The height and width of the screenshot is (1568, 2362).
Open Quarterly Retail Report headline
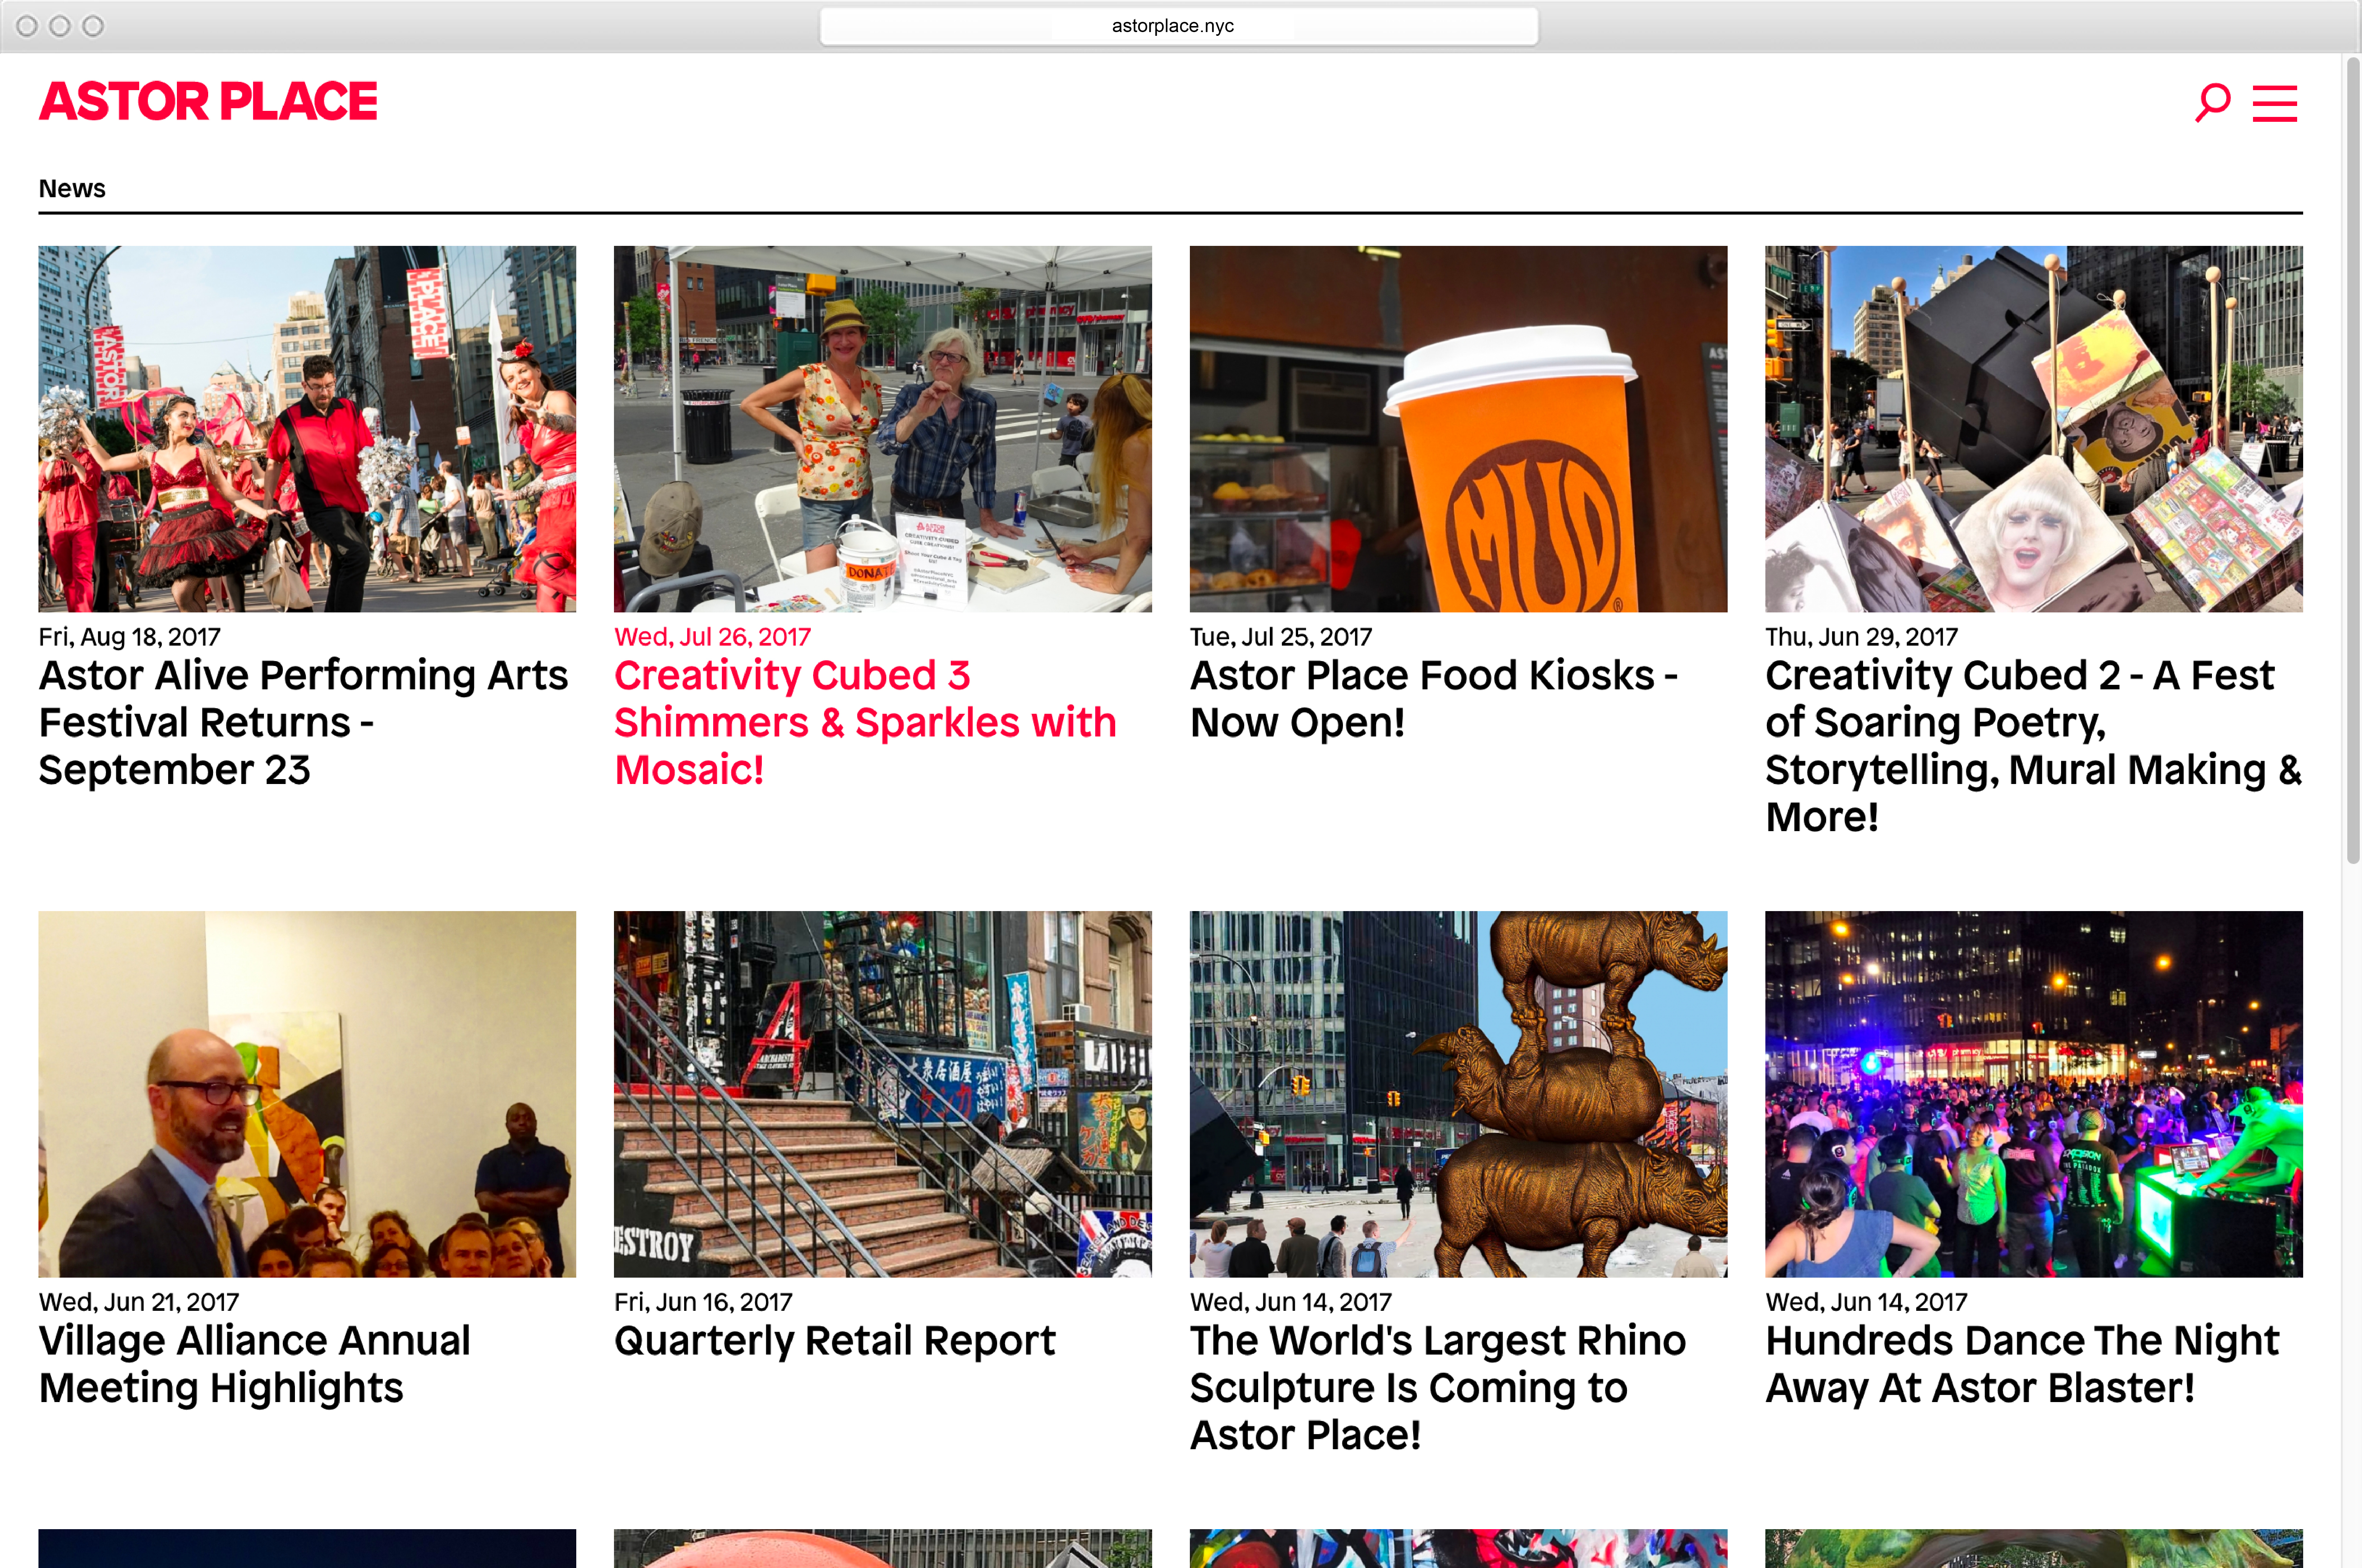tap(834, 1340)
